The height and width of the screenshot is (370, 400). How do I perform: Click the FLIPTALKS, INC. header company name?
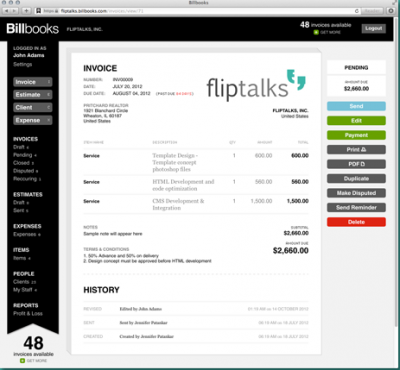(85, 29)
